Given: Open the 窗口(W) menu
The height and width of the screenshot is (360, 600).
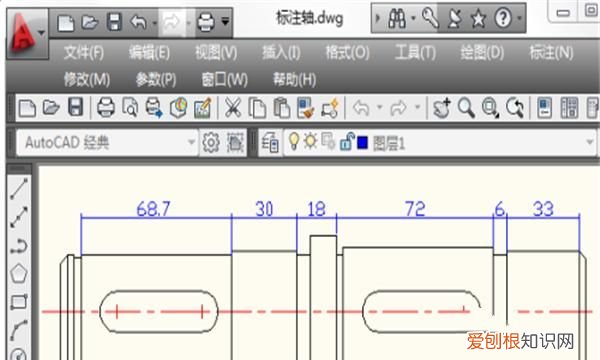Looking at the screenshot, I should click(225, 80).
